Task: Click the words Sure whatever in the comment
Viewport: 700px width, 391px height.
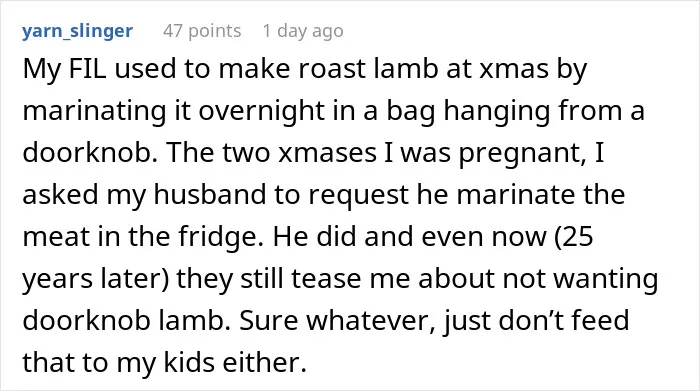Action: [338, 321]
